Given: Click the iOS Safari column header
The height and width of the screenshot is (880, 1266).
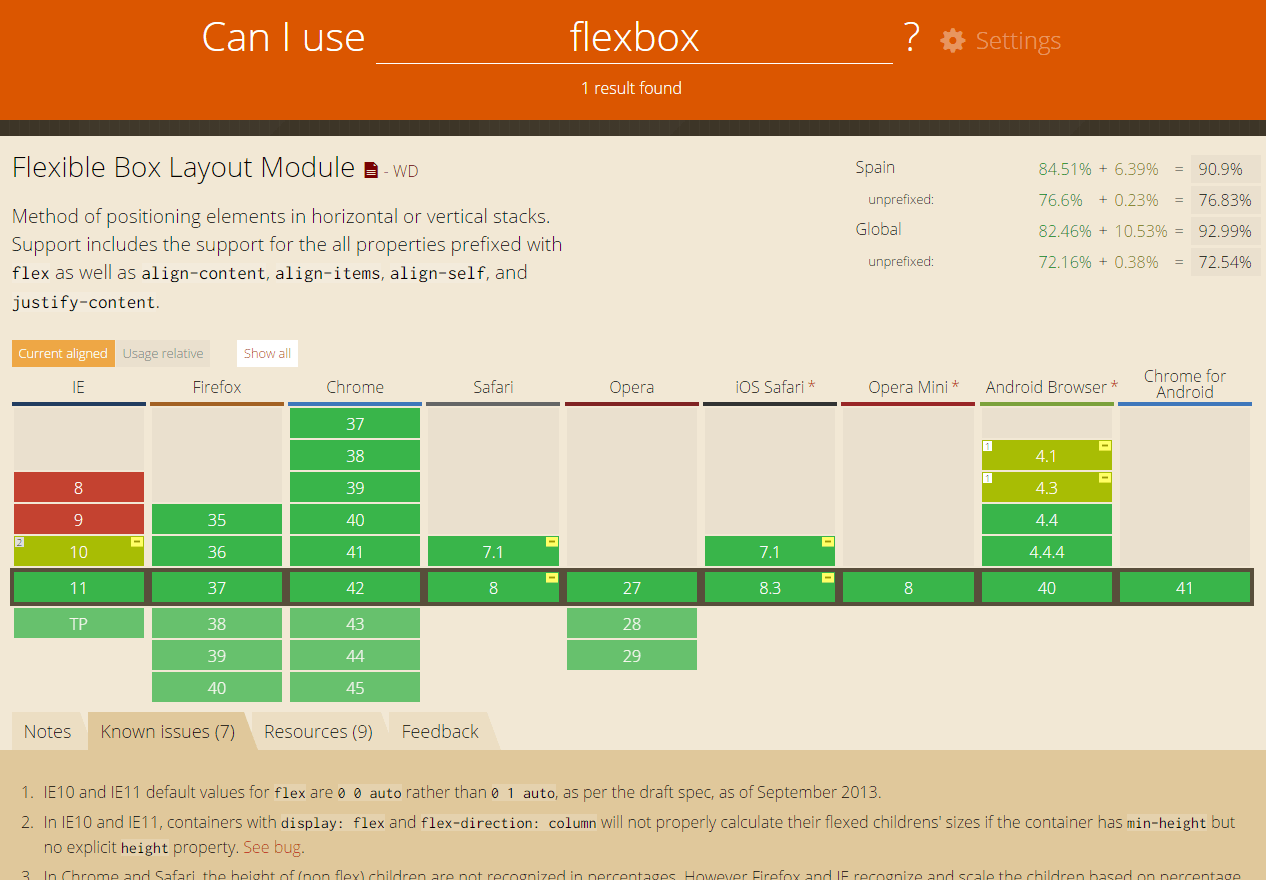Looking at the screenshot, I should pos(770,387).
